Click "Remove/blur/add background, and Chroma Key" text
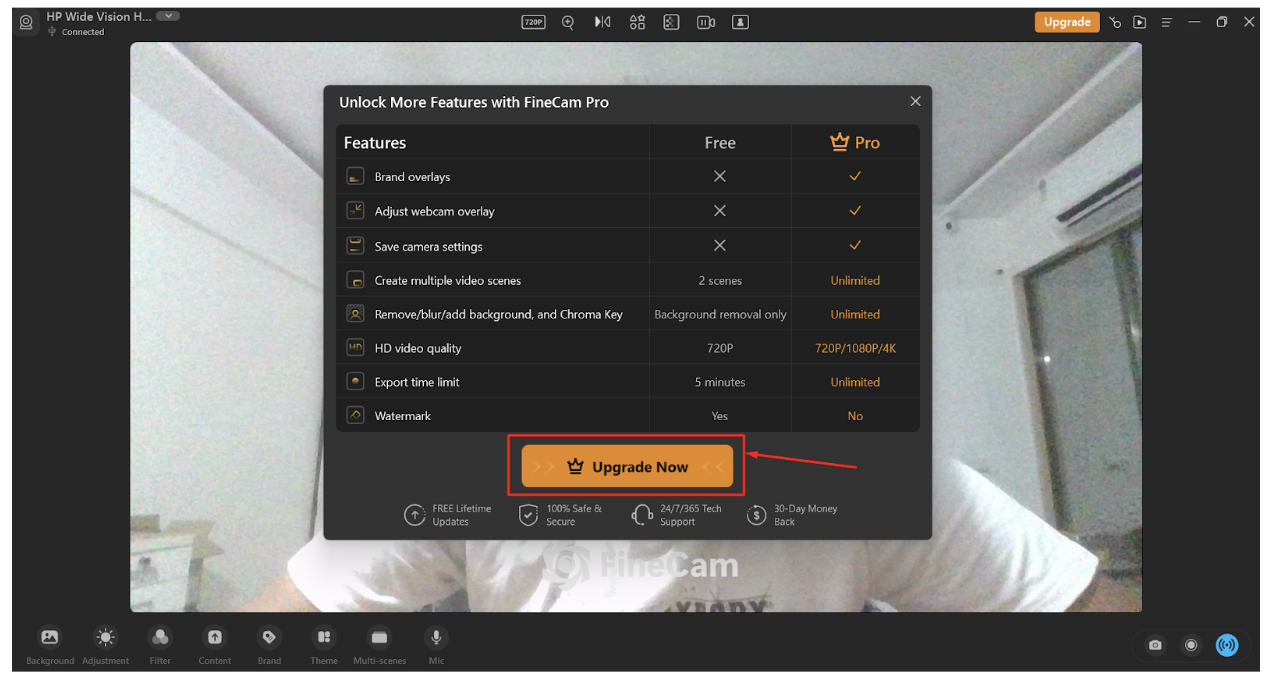The height and width of the screenshot is (682, 1268). point(498,314)
